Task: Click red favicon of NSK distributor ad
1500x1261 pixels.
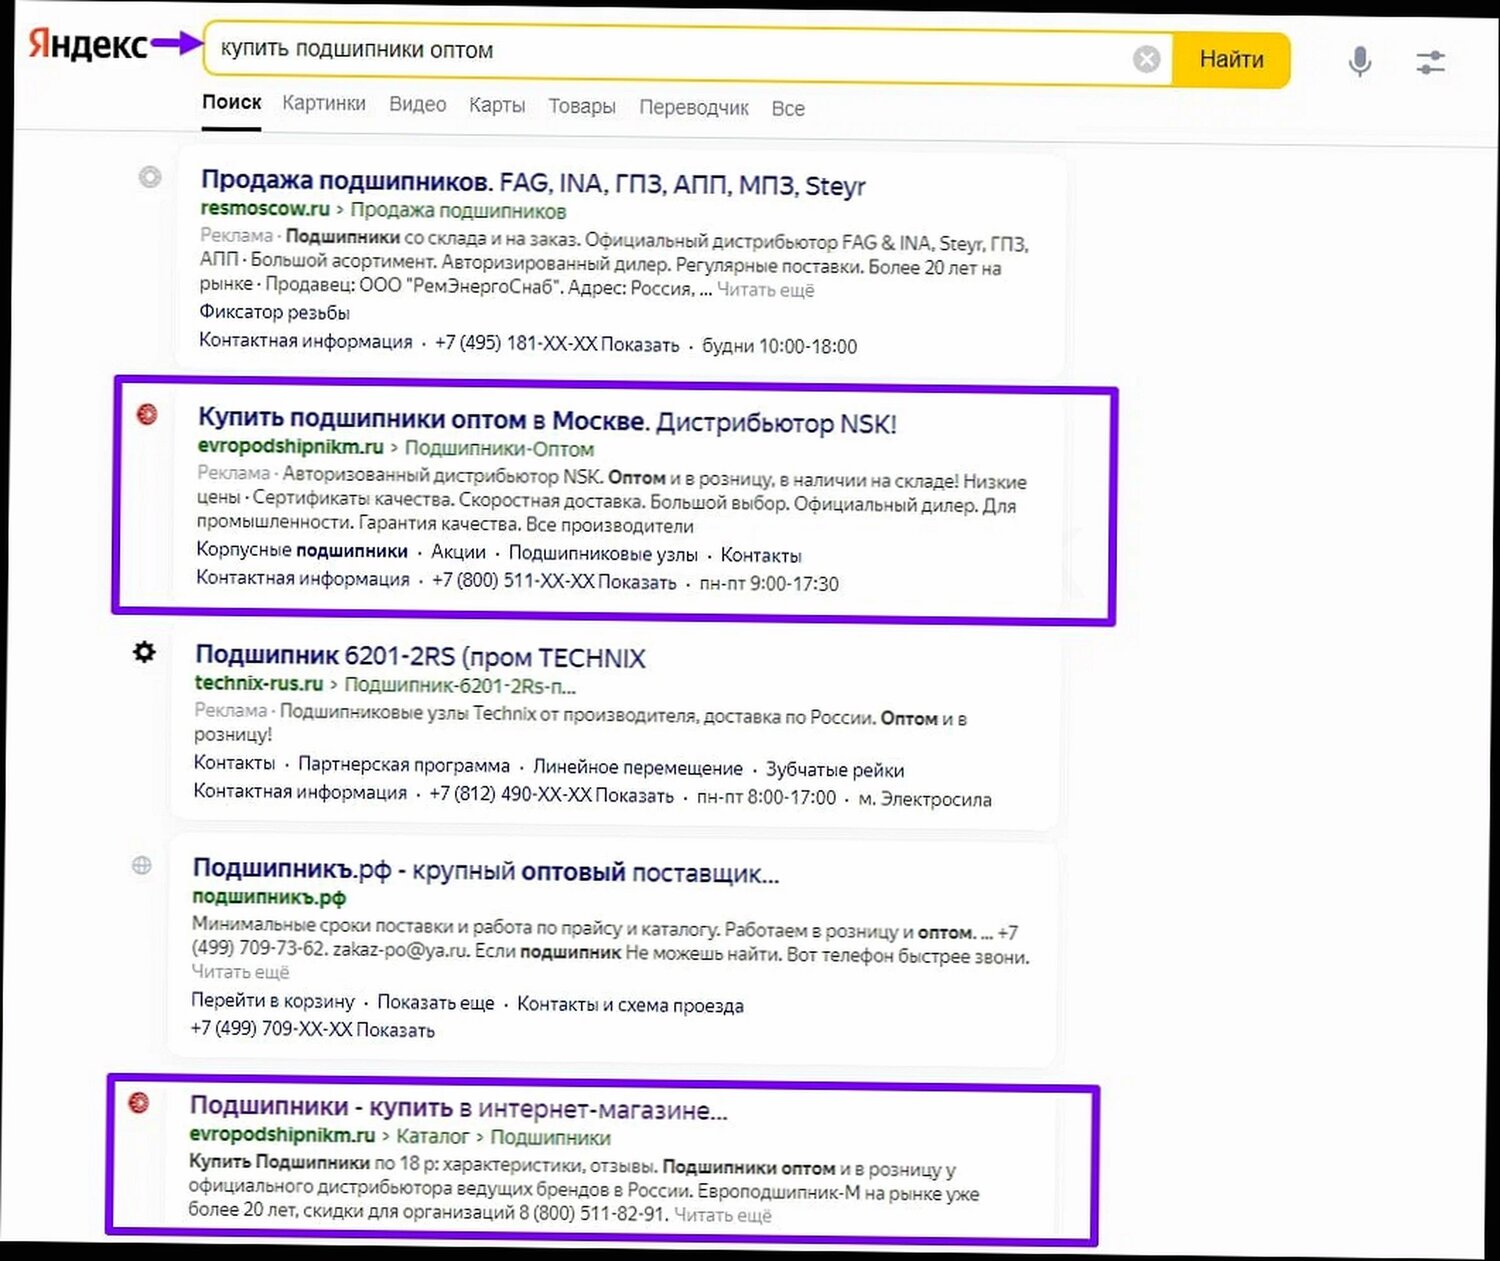Action: (147, 414)
